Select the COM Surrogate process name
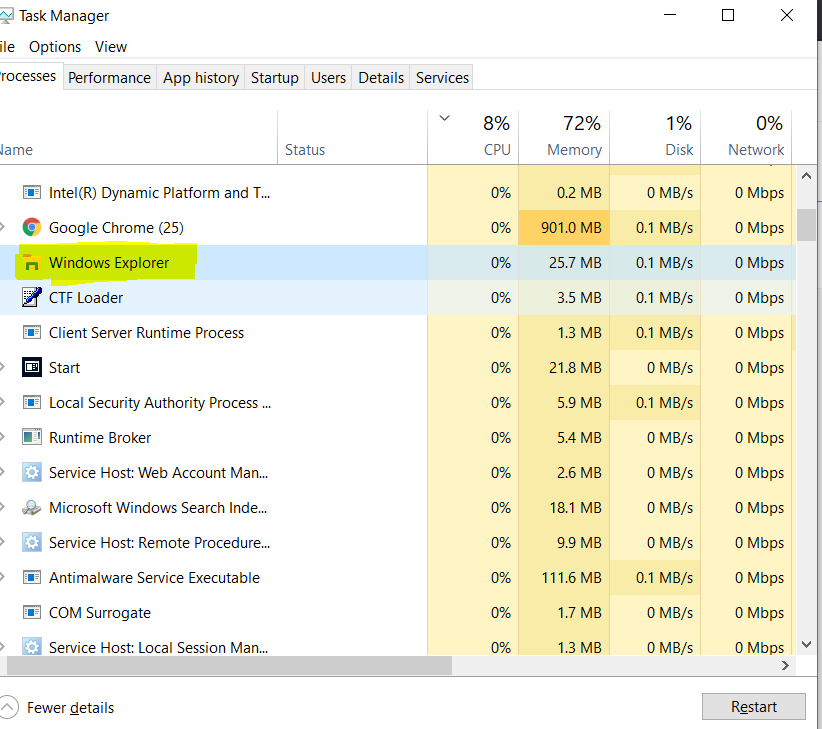Viewport: 822px width, 729px height. tap(100, 613)
